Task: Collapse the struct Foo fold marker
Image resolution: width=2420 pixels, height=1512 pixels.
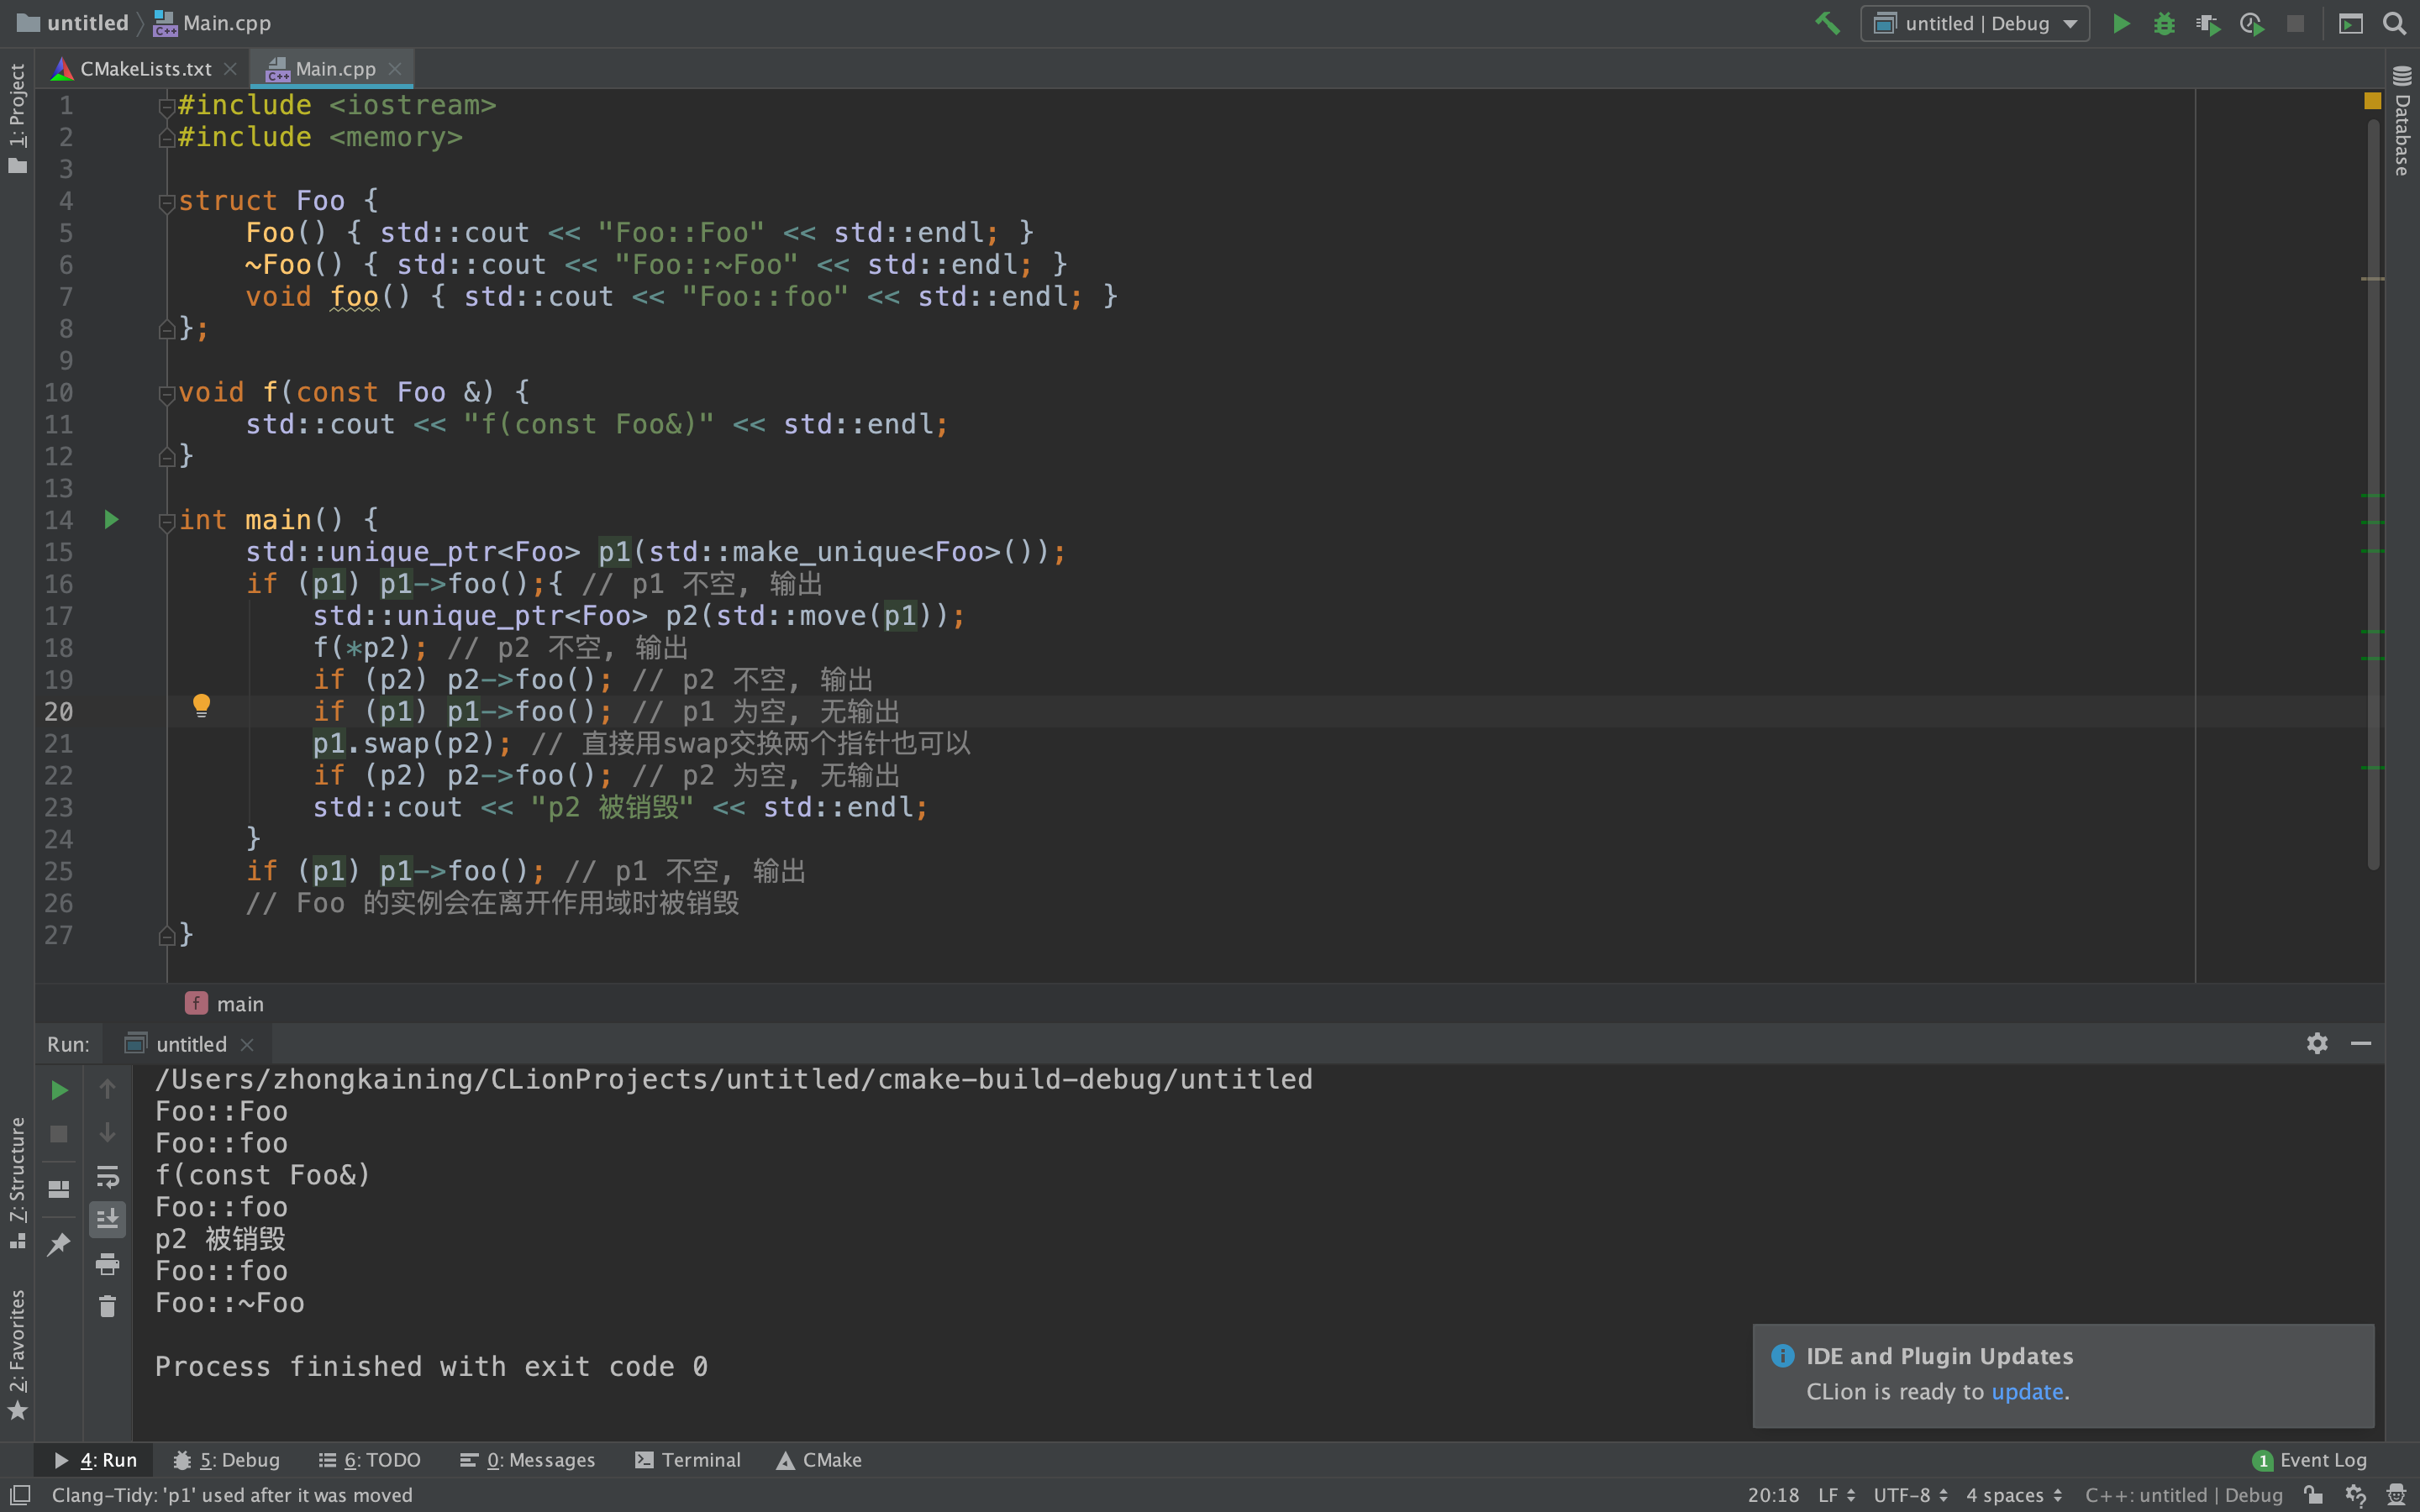Action: click(167, 203)
